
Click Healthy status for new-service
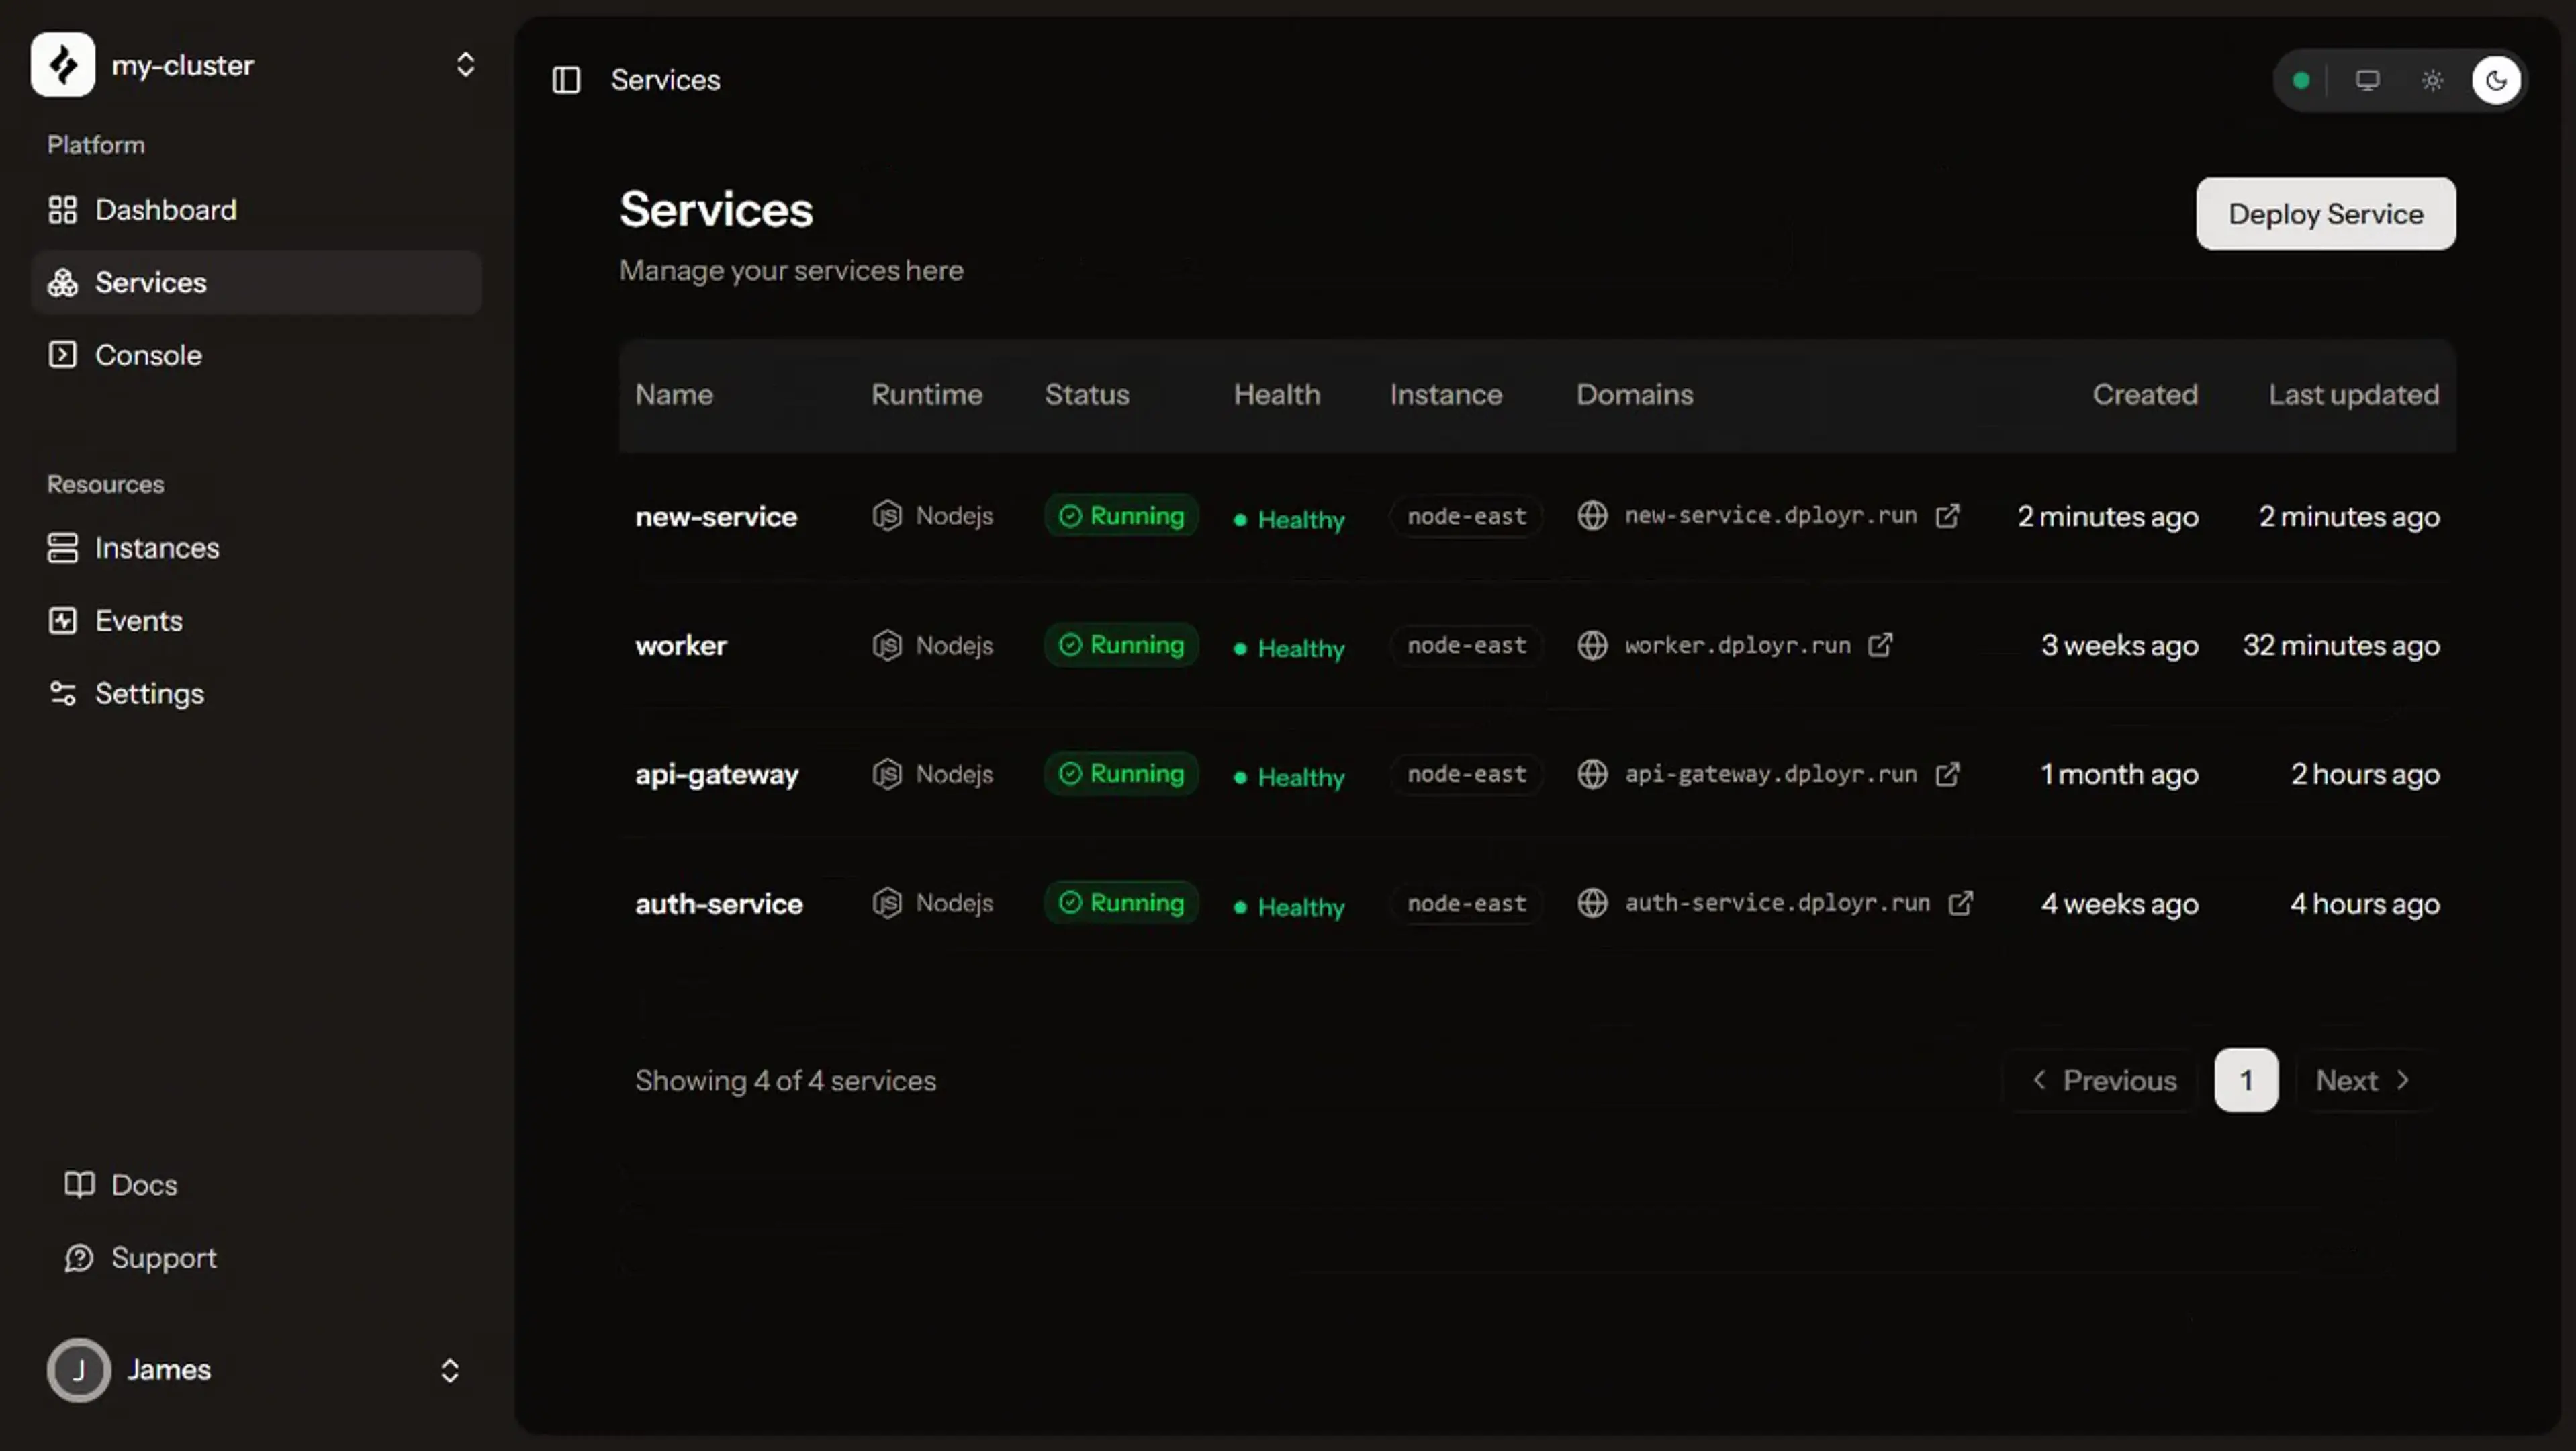[1289, 519]
